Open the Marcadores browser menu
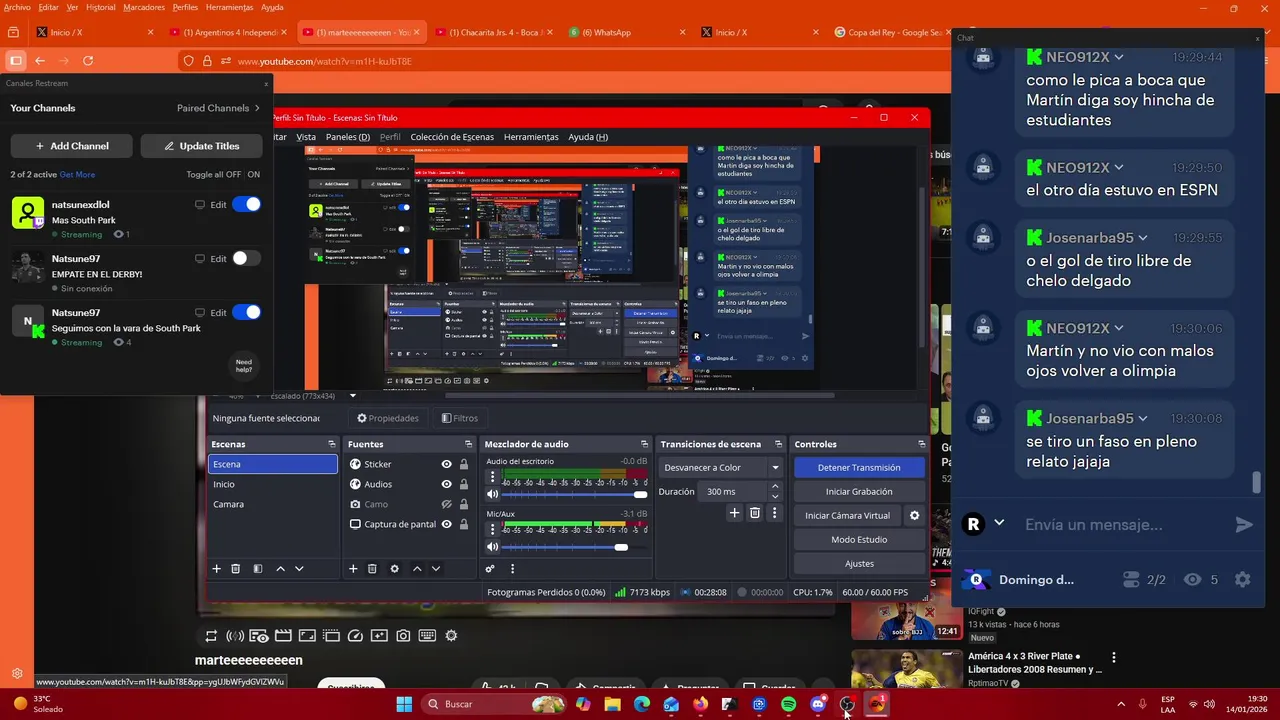This screenshot has width=1280, height=720. (x=144, y=7)
